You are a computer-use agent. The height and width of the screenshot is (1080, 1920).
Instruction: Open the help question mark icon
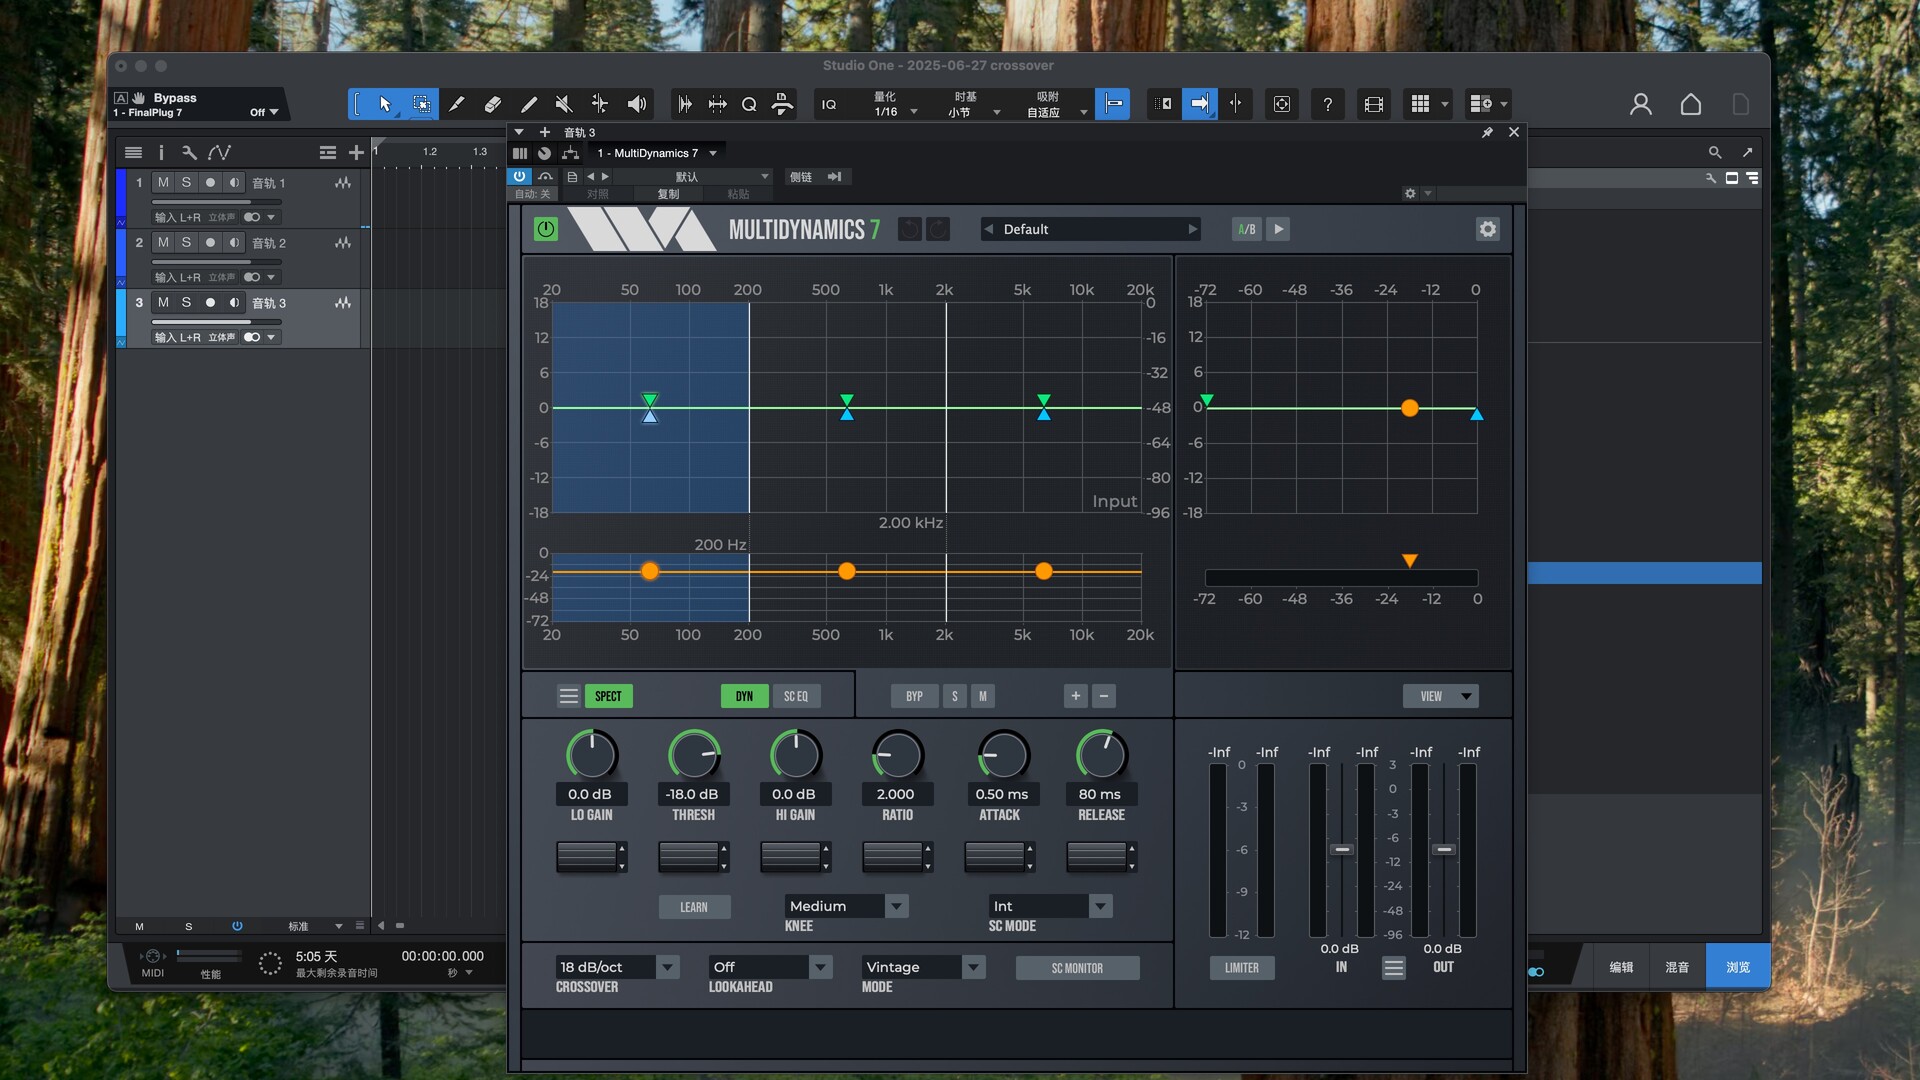1327,104
